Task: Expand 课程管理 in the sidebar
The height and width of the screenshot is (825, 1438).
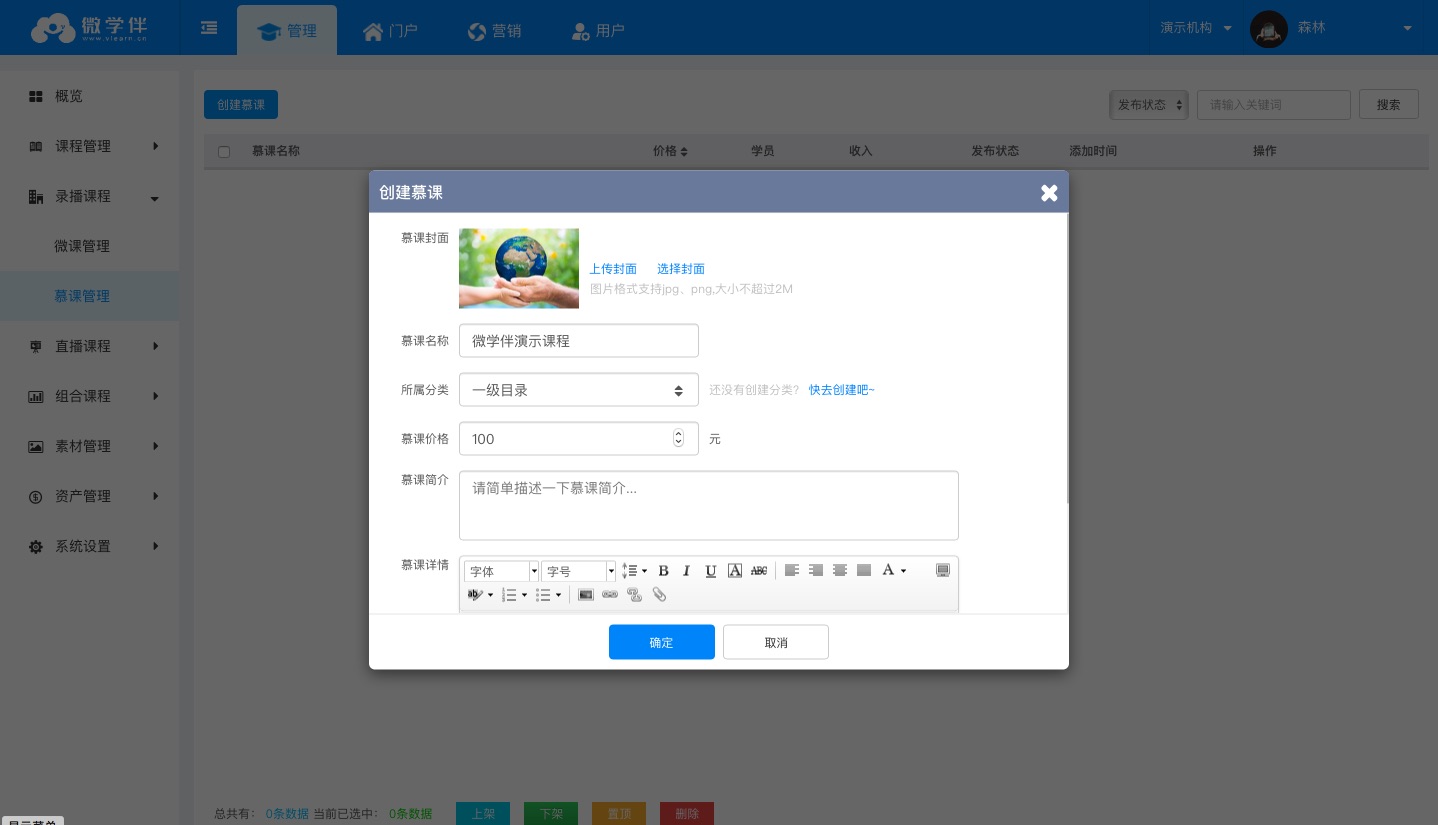Action: click(89, 146)
